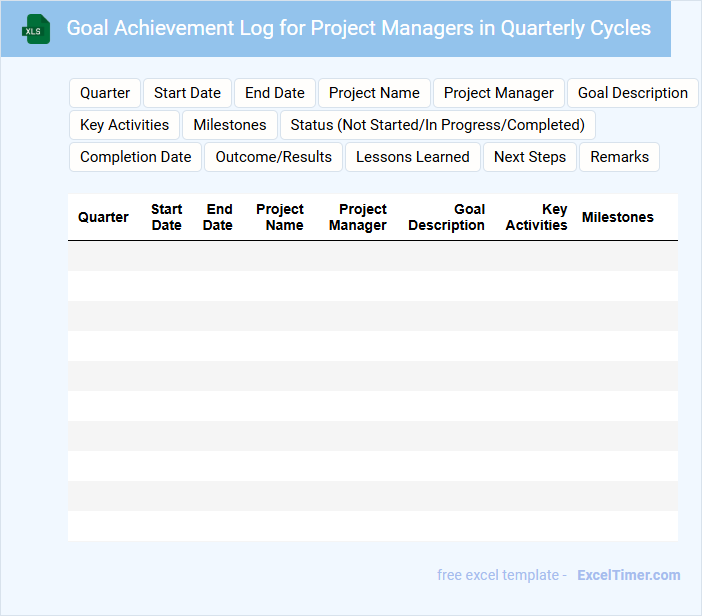
Task: Open the ExcelTimer.com link
Action: (x=628, y=575)
